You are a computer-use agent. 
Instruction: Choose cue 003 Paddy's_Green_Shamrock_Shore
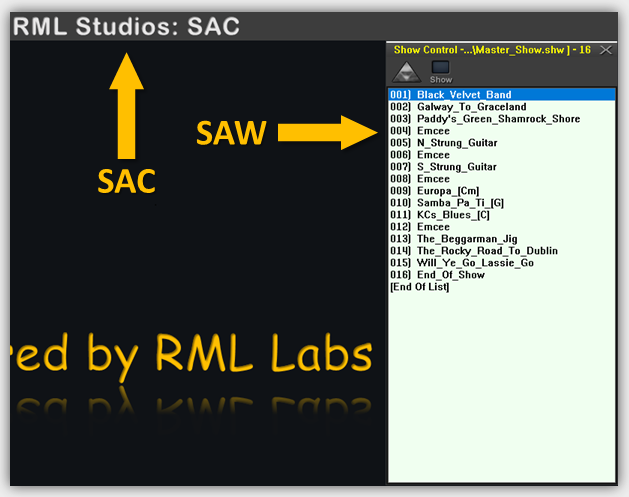click(x=484, y=119)
